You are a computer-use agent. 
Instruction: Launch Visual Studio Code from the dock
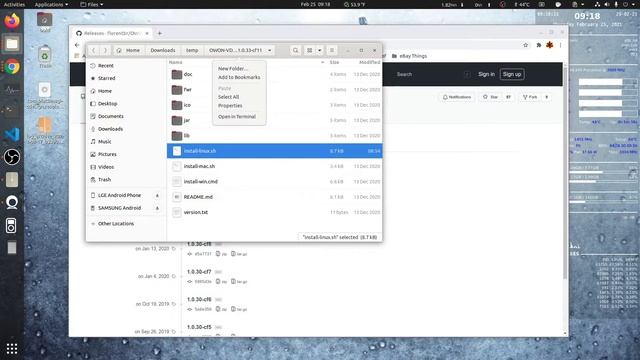tap(12, 134)
